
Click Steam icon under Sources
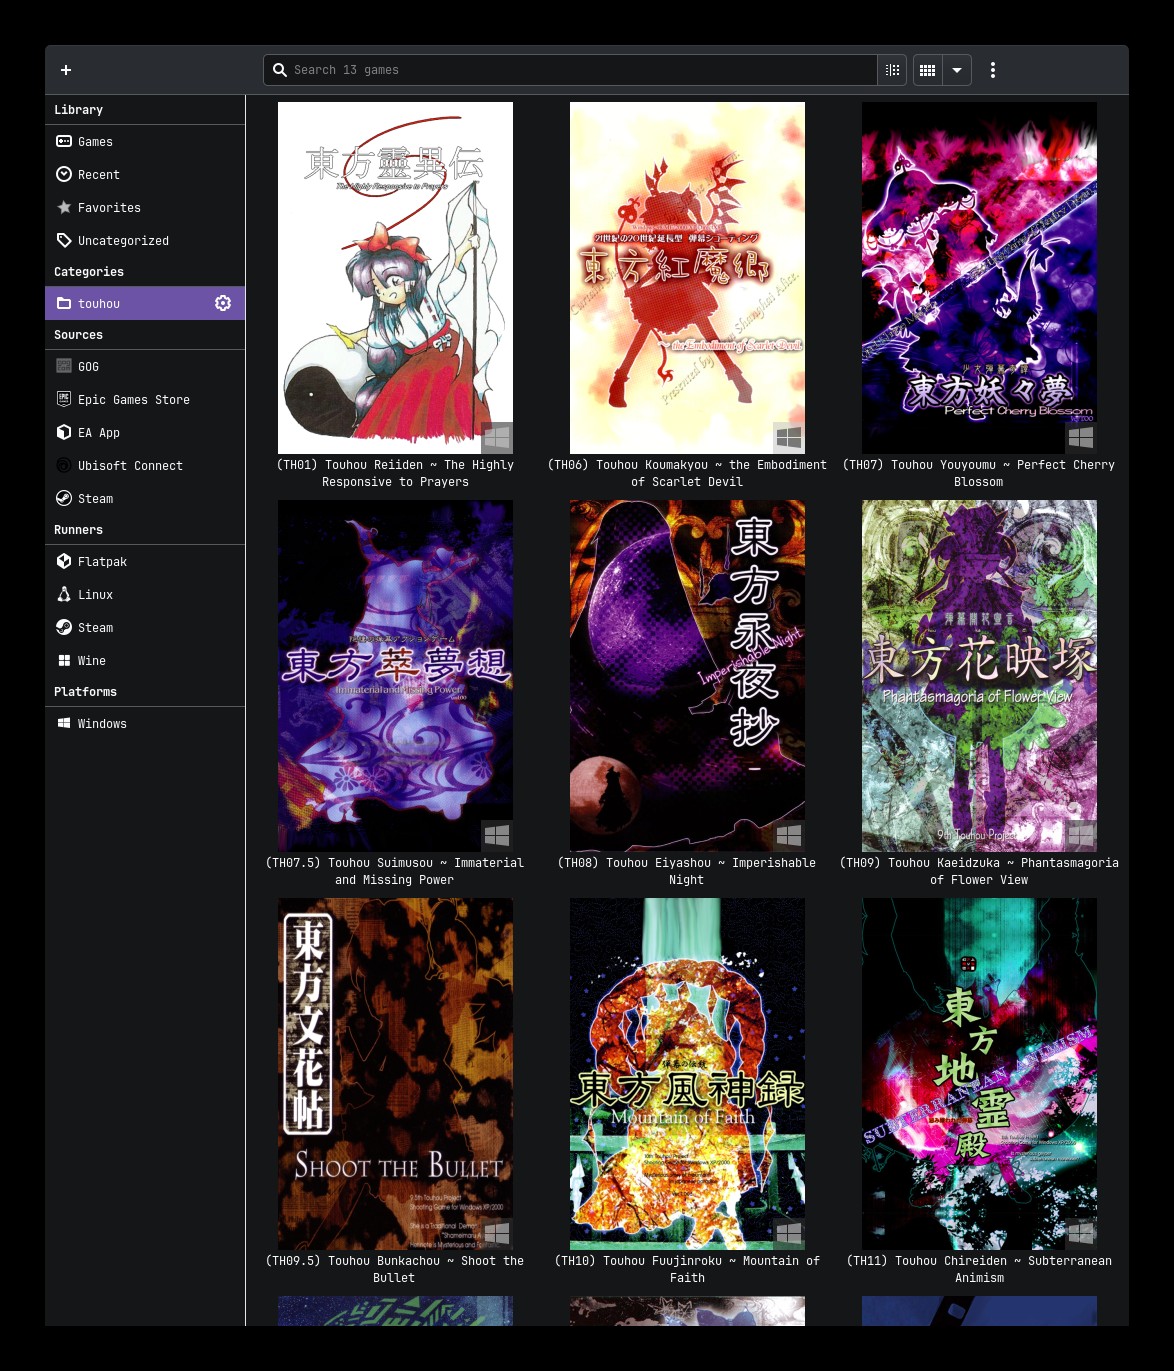[x=64, y=499]
